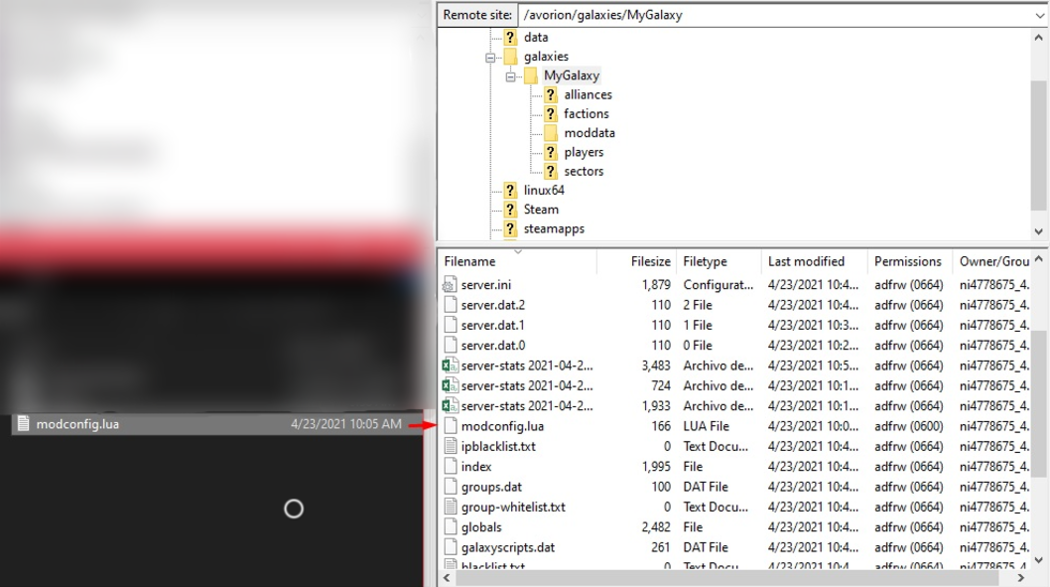The image size is (1050, 587).
Task: Click the modconfig.lua file icon in remote list
Action: [x=449, y=426]
